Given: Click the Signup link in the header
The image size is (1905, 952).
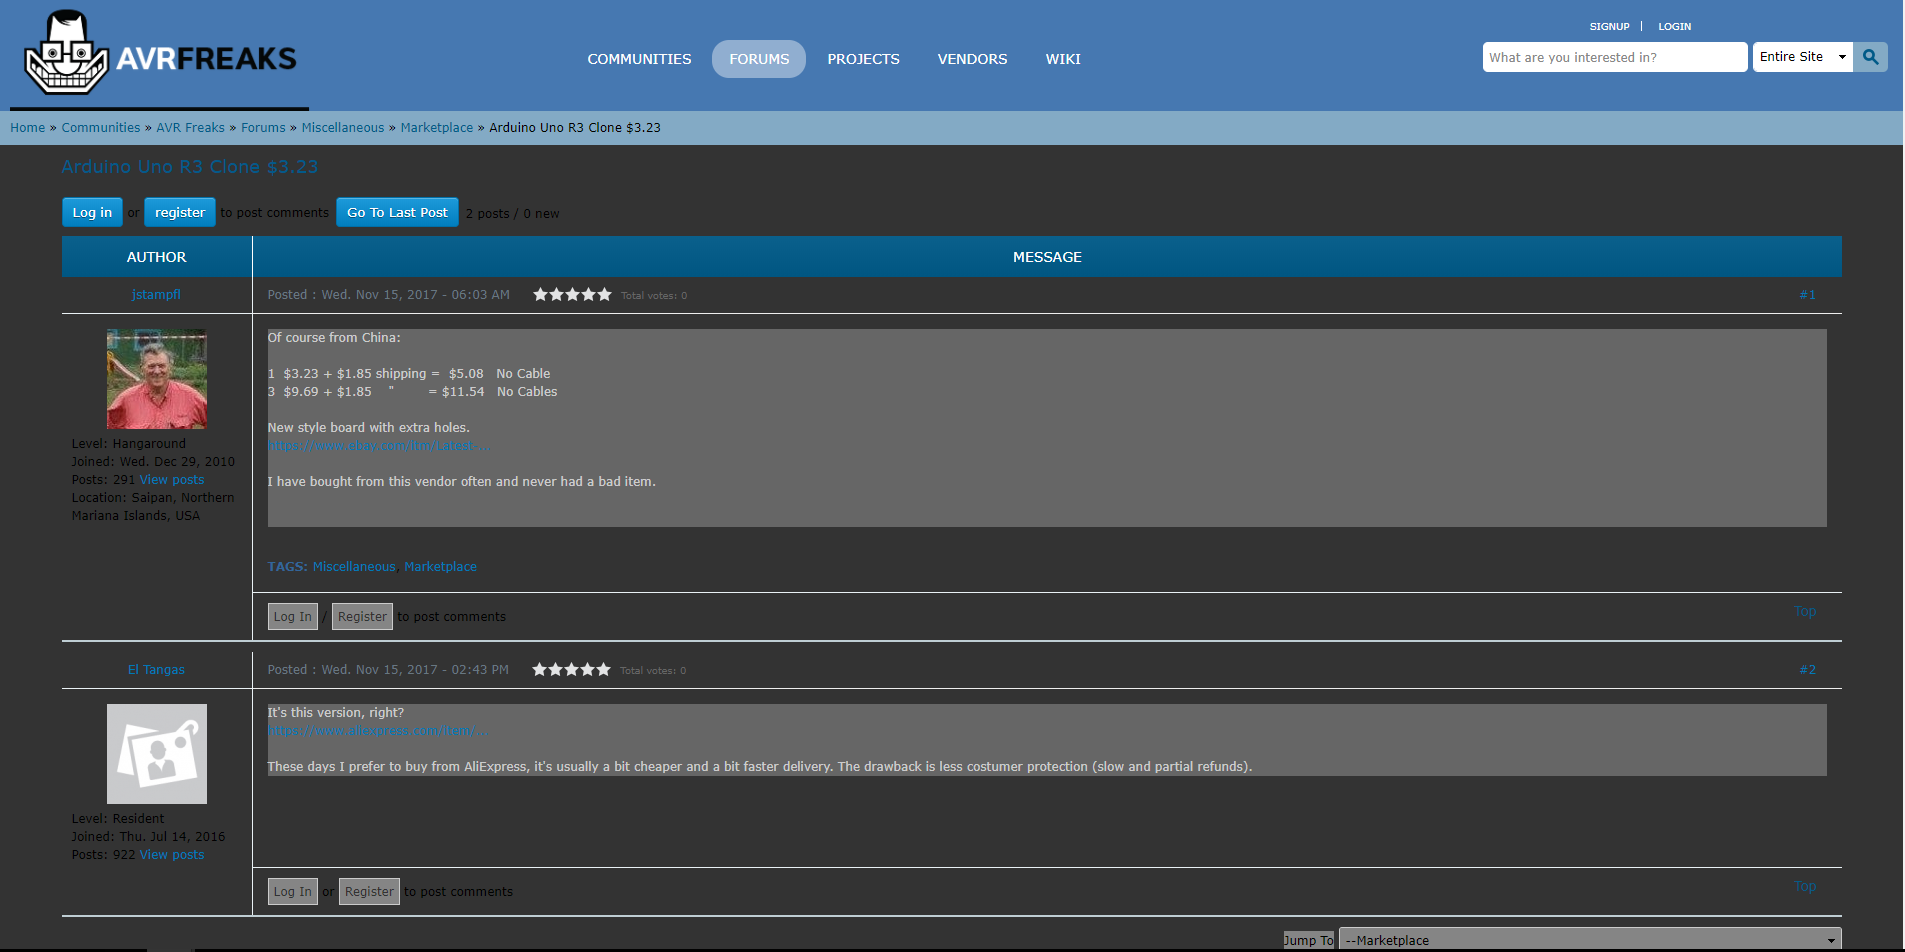Looking at the screenshot, I should pos(1609,27).
